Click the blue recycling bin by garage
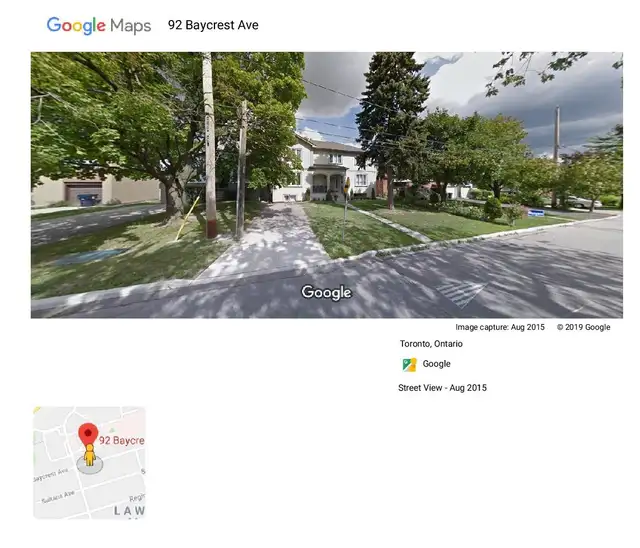640x548 pixels. tap(89, 200)
